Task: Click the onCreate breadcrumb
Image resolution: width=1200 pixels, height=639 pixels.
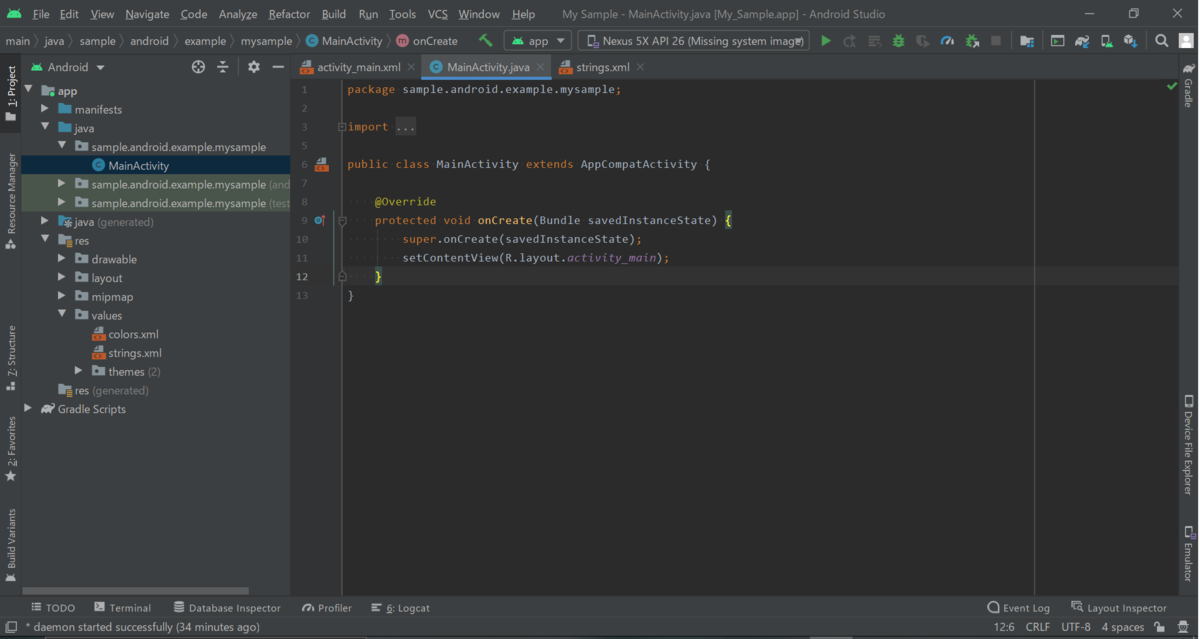Action: [427, 41]
